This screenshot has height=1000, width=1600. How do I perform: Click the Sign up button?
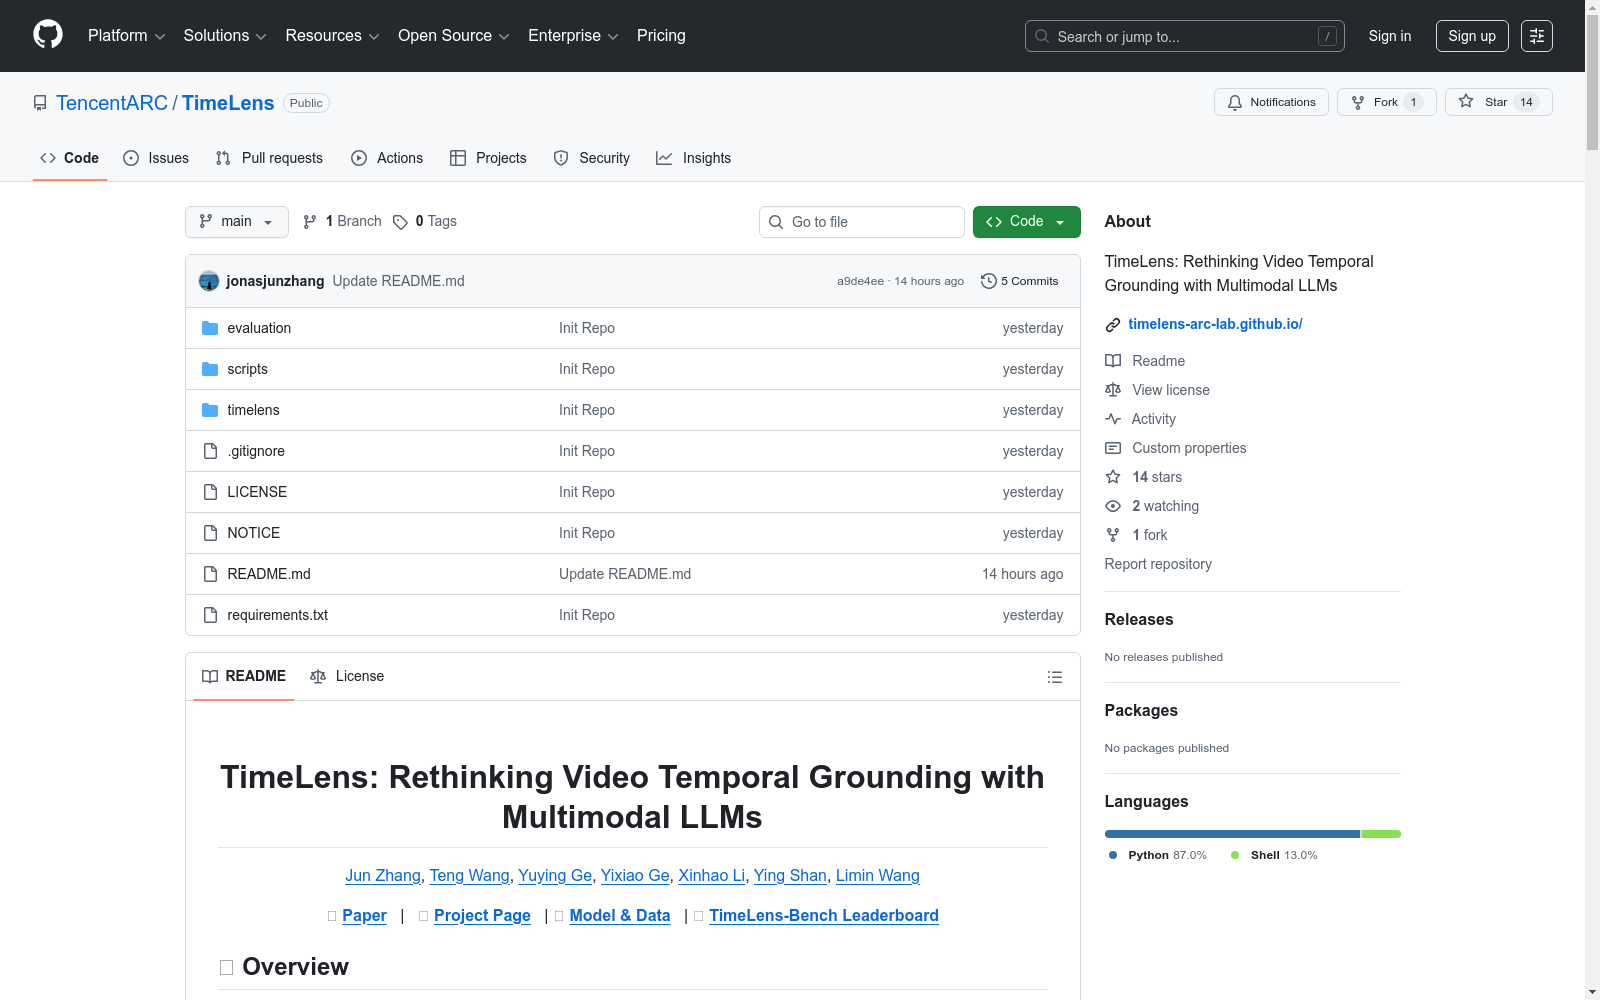(1472, 36)
